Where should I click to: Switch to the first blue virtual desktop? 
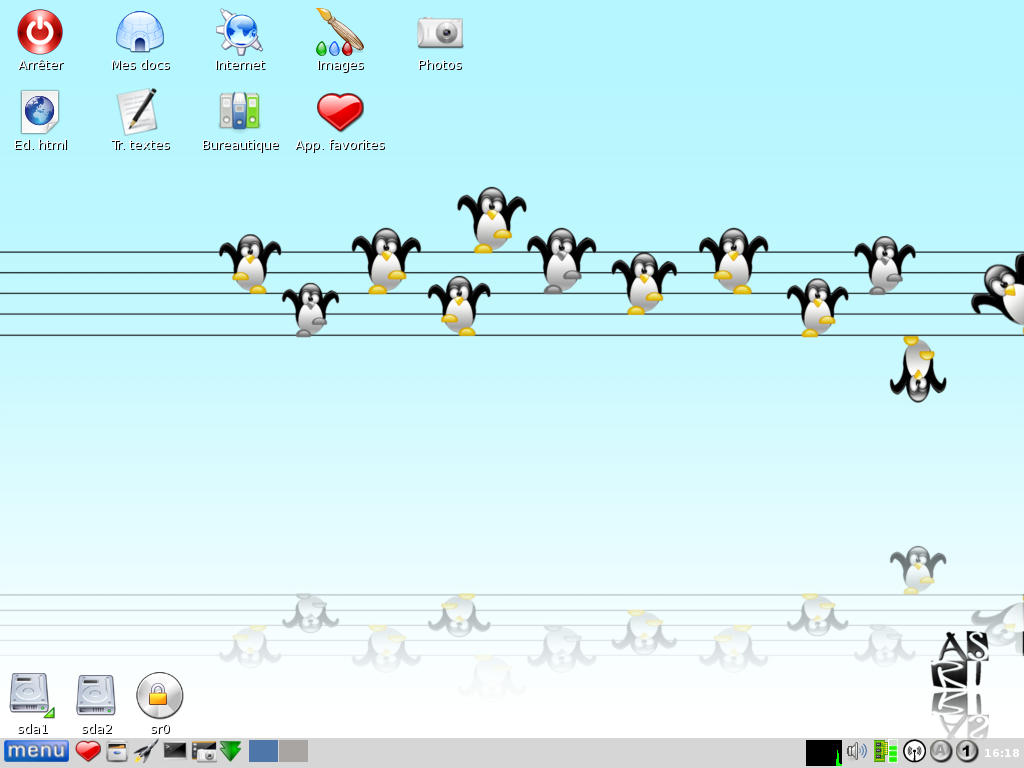click(263, 751)
